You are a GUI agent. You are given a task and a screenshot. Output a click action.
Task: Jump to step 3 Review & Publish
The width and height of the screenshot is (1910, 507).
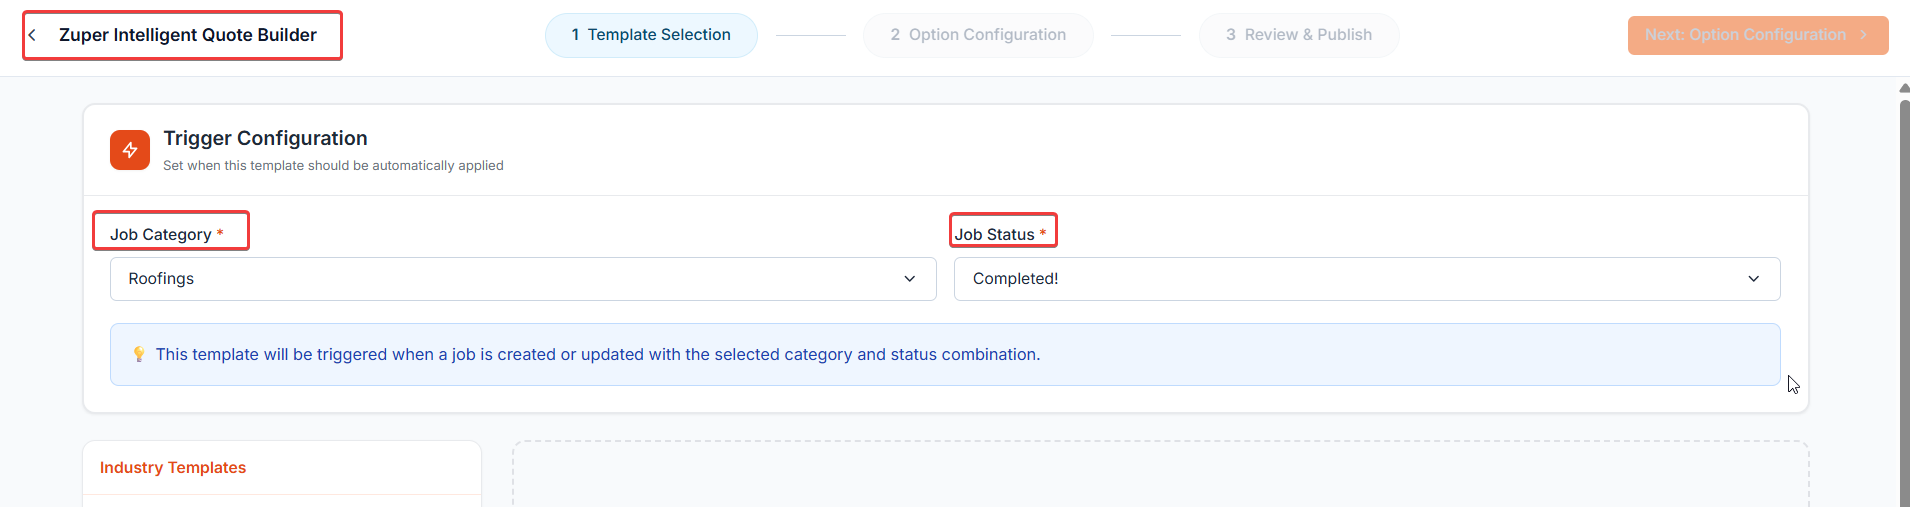(1298, 35)
